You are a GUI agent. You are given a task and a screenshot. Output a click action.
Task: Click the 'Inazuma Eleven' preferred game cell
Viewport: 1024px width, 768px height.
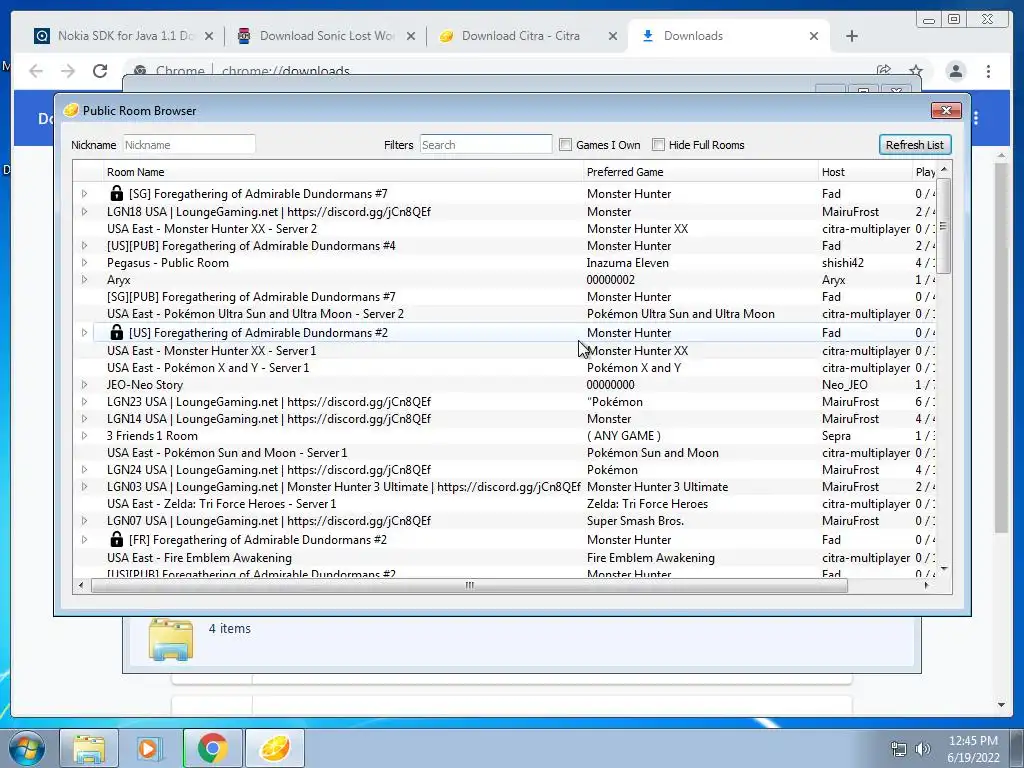click(628, 263)
